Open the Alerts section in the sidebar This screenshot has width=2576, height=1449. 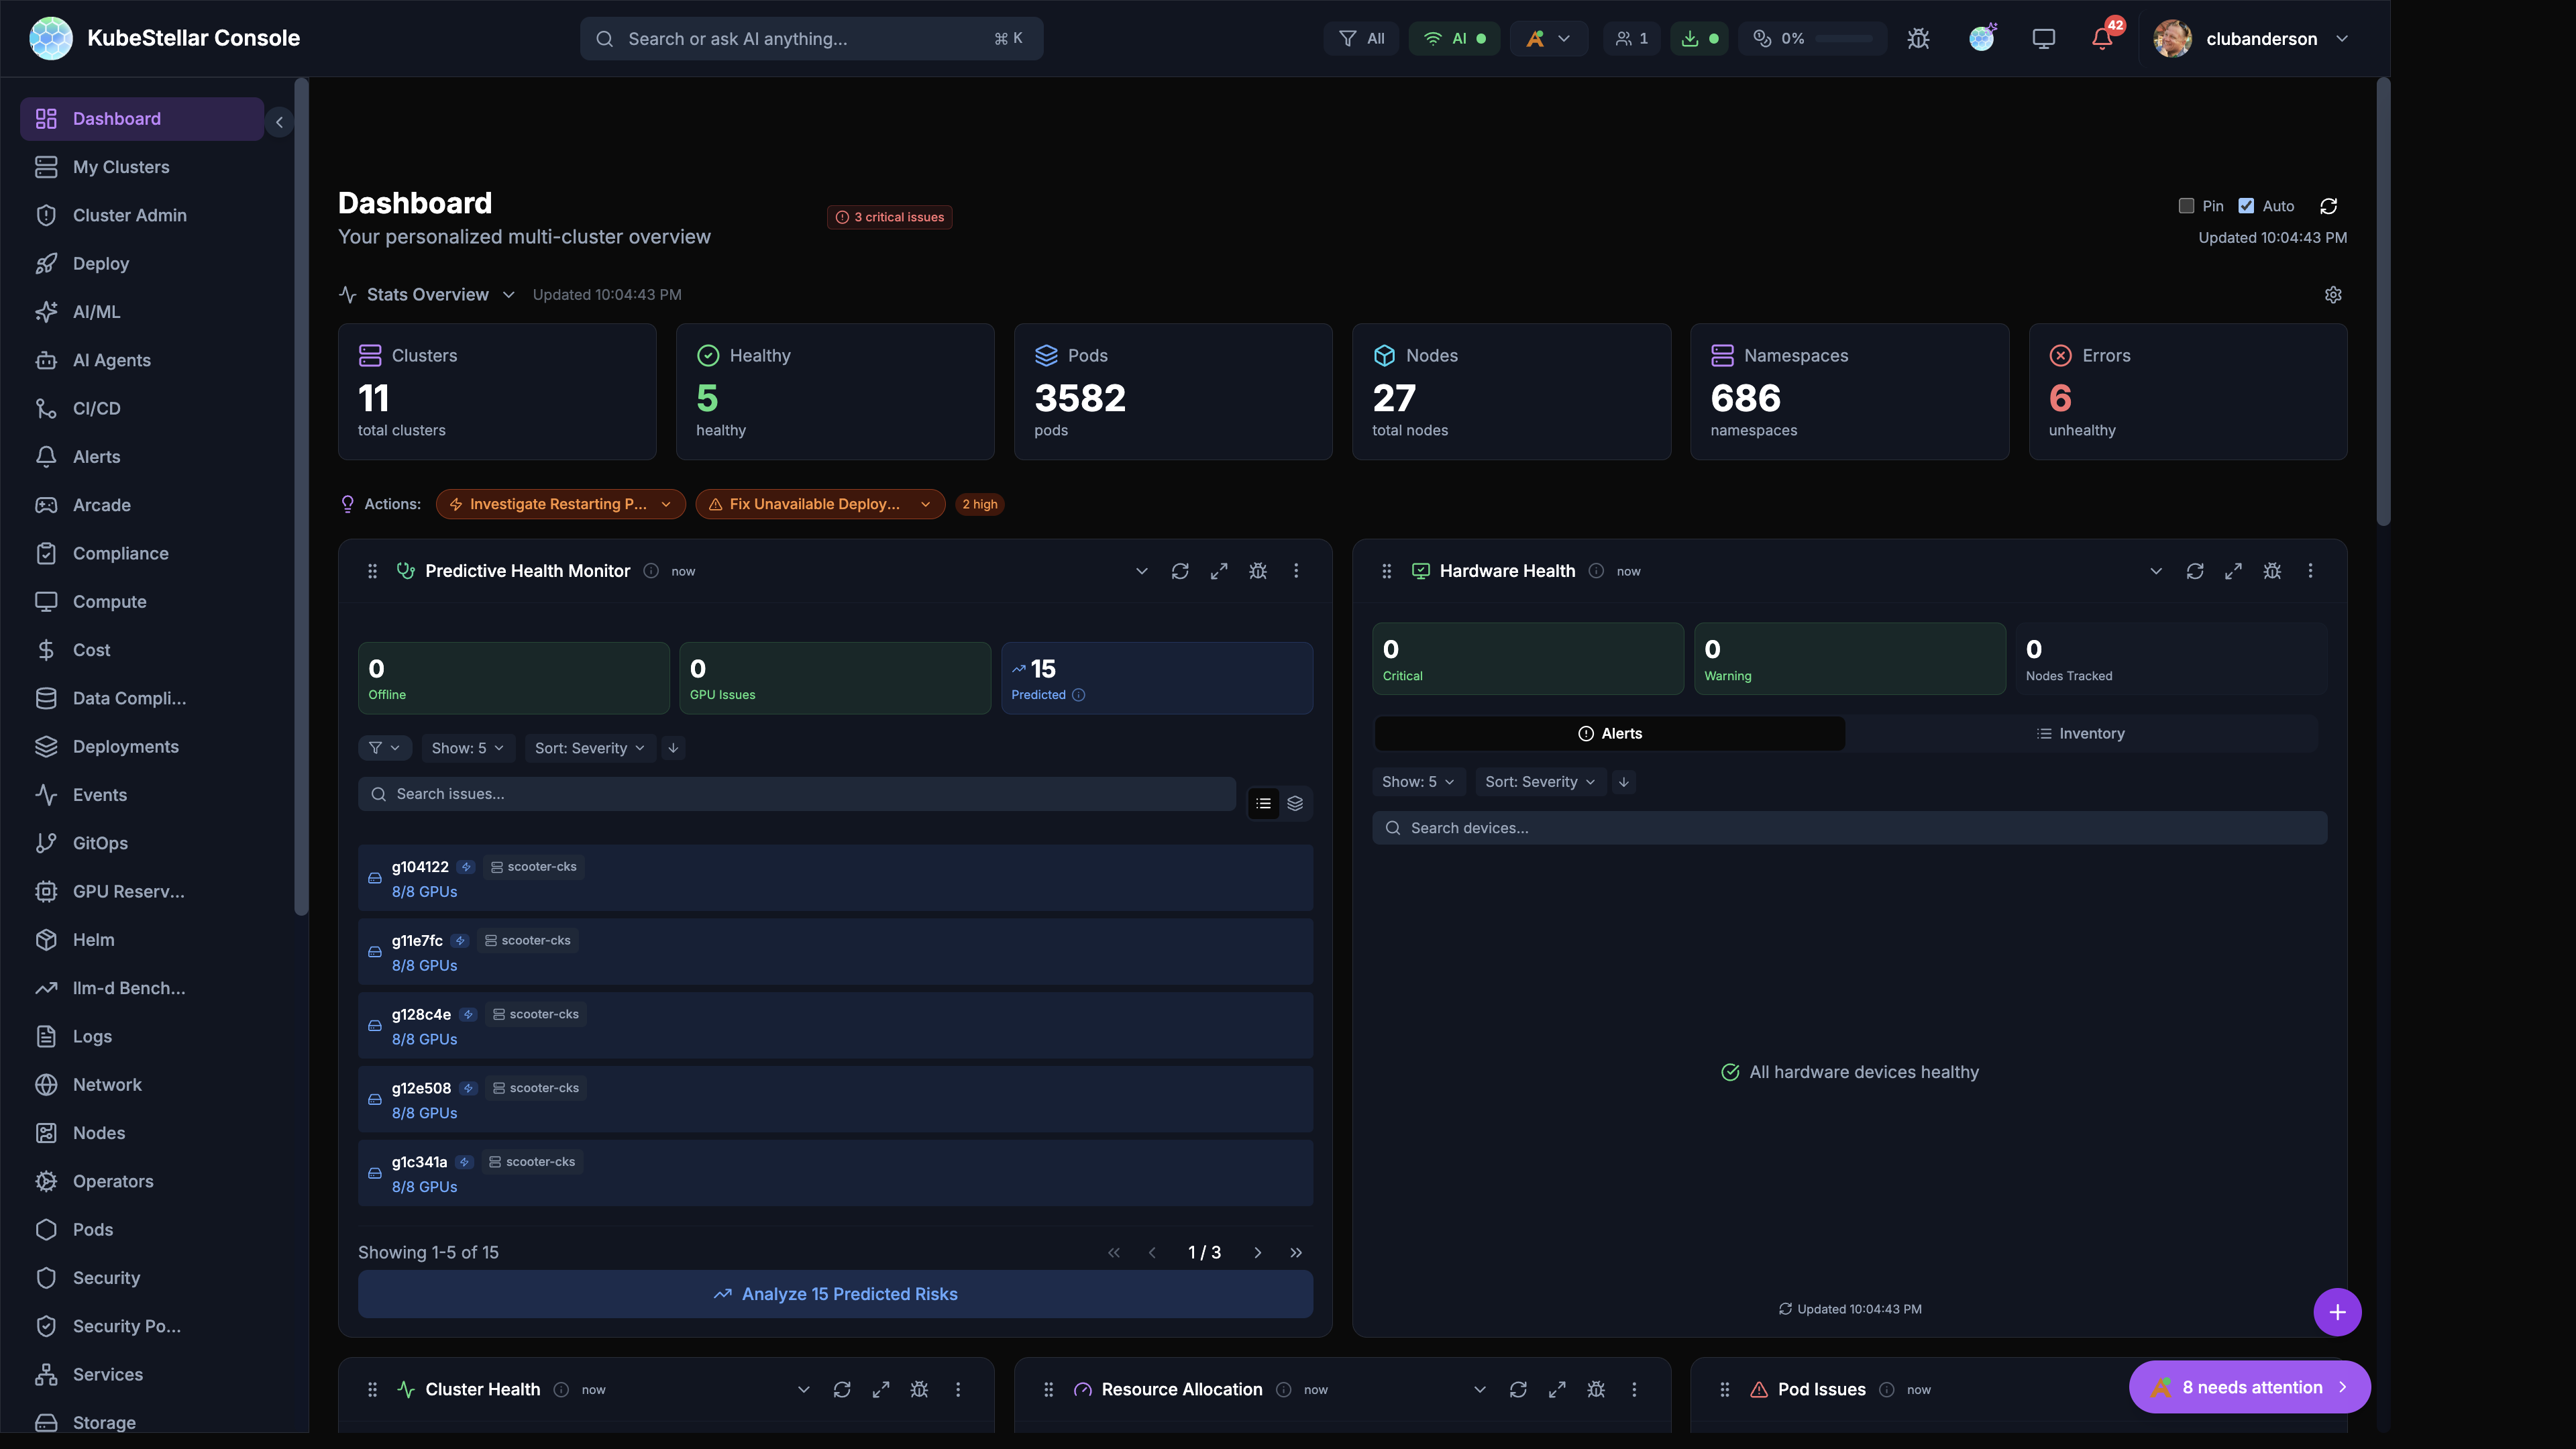point(95,456)
